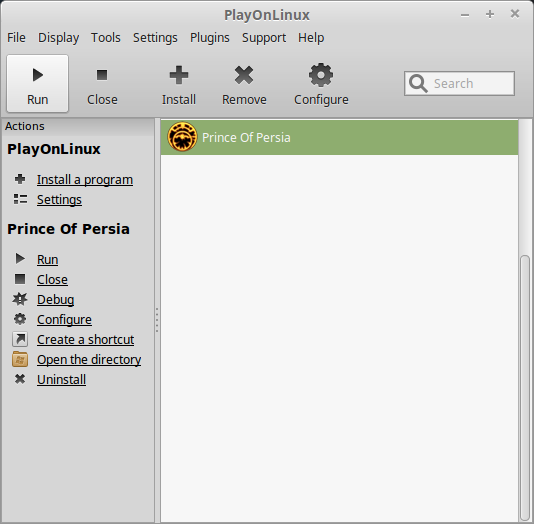Select the Prince Of Persia game icon
This screenshot has height=524, width=534.
click(182, 137)
